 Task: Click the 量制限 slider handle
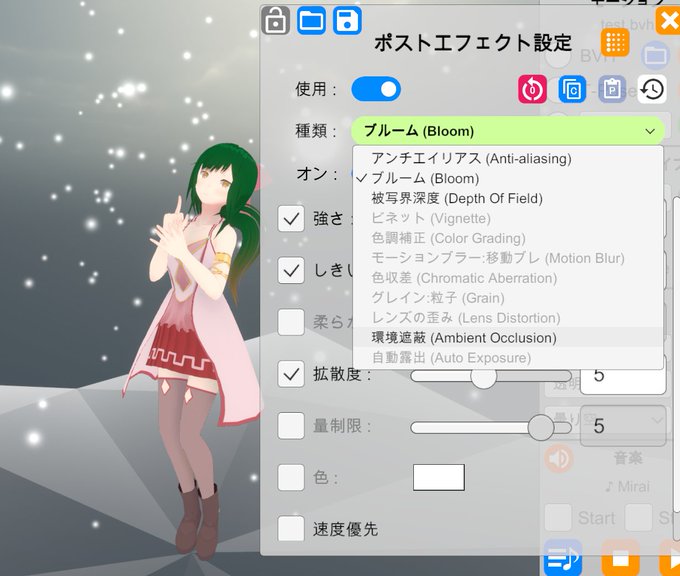pyautogui.click(x=541, y=427)
